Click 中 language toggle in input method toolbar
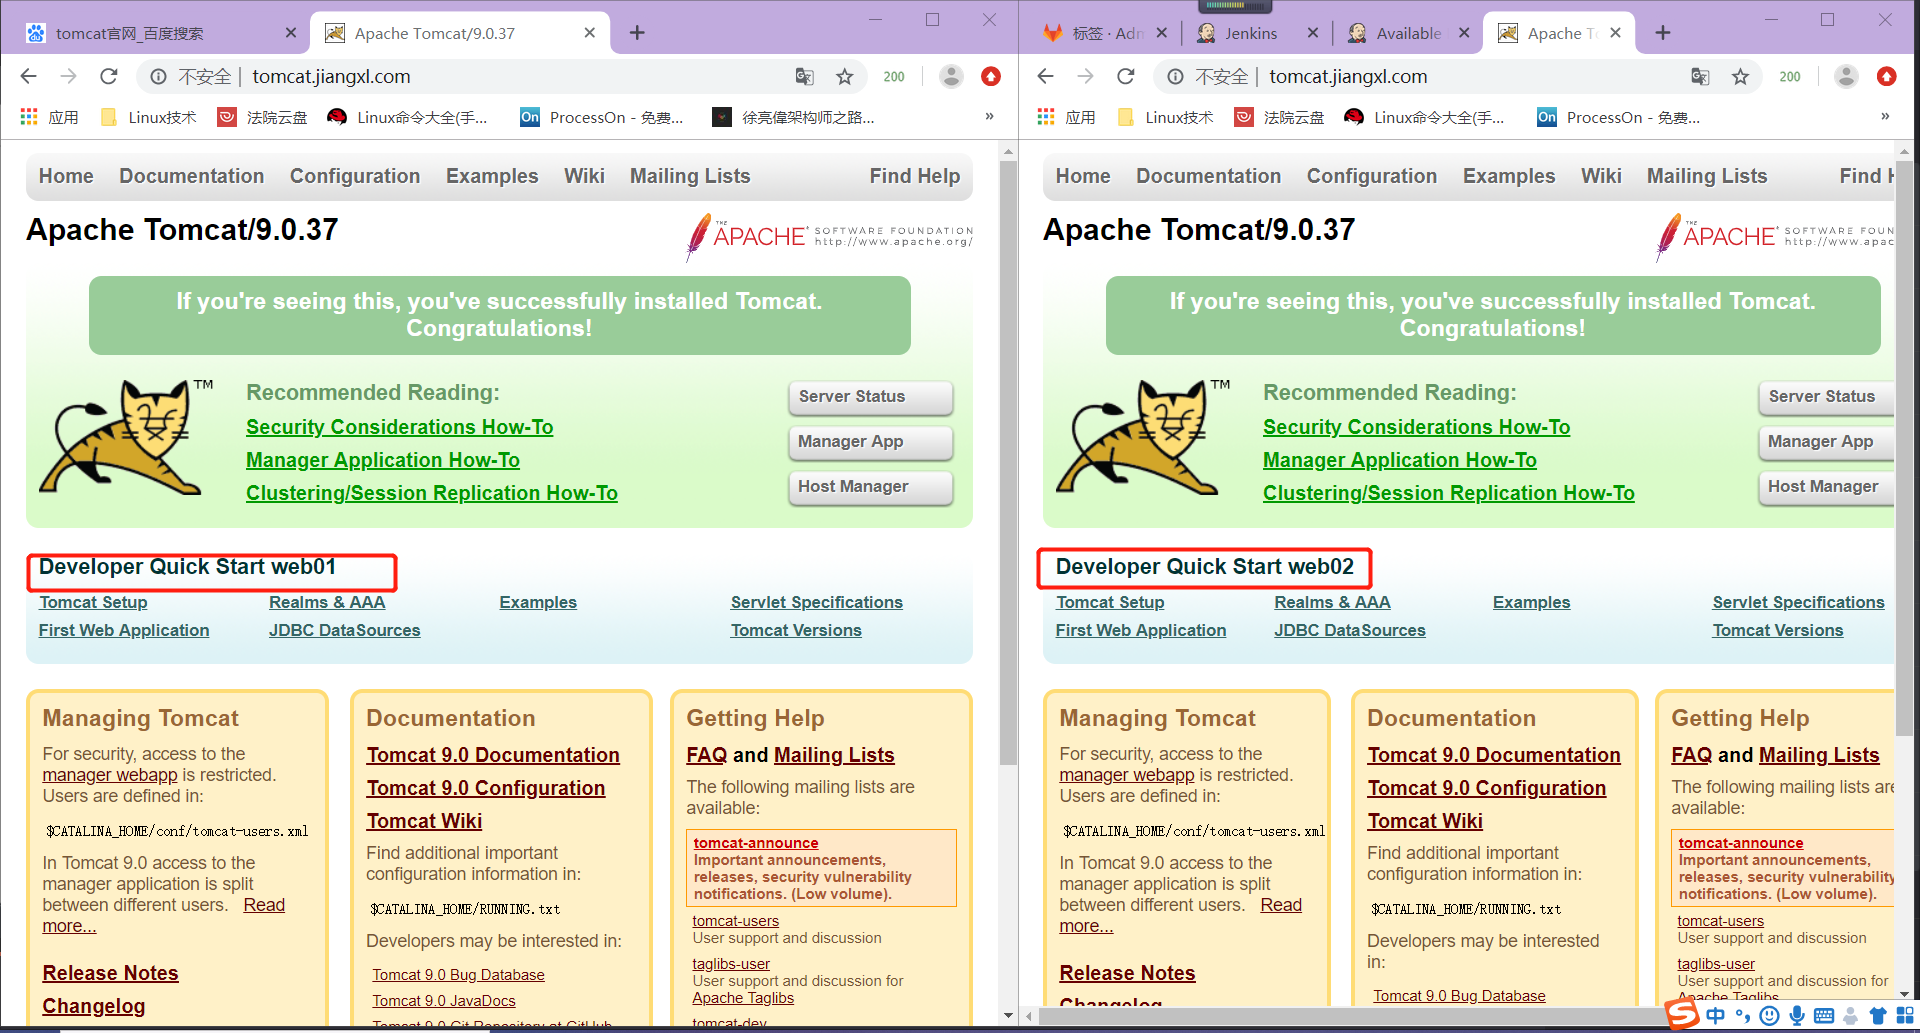 [1716, 1016]
